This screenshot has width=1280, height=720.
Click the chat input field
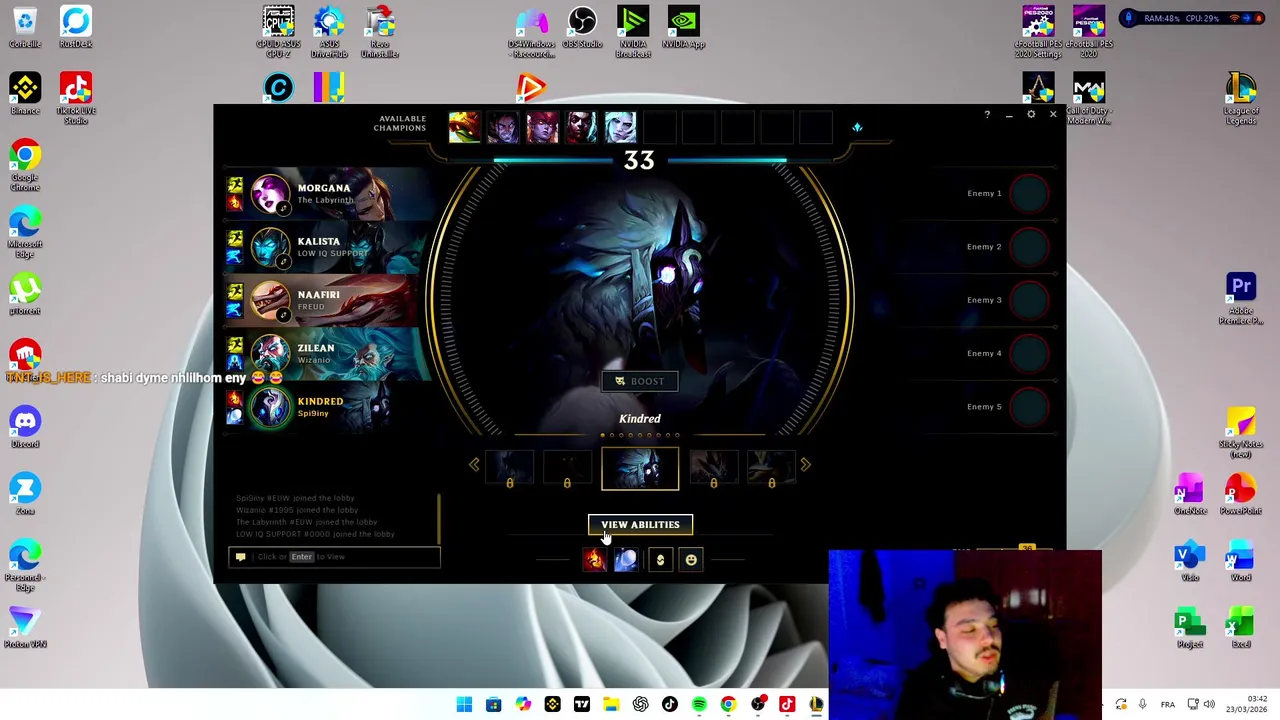tap(335, 557)
